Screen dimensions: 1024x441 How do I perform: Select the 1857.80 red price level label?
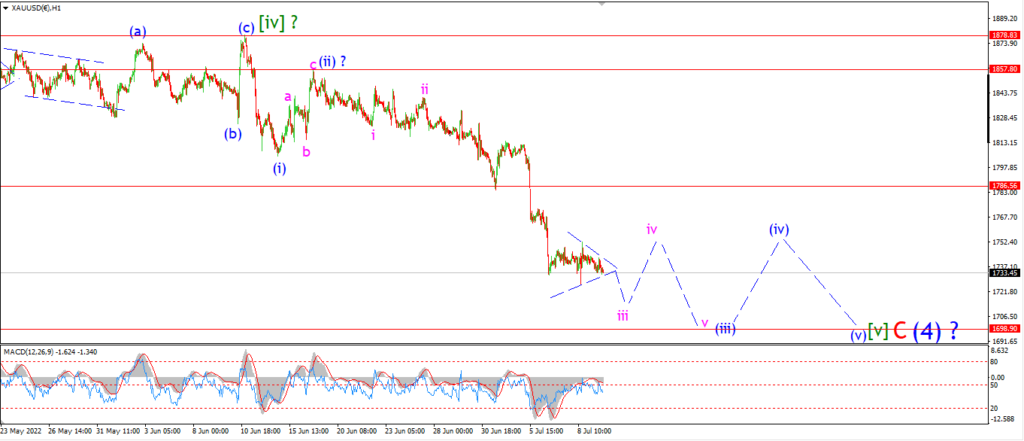coord(1004,68)
